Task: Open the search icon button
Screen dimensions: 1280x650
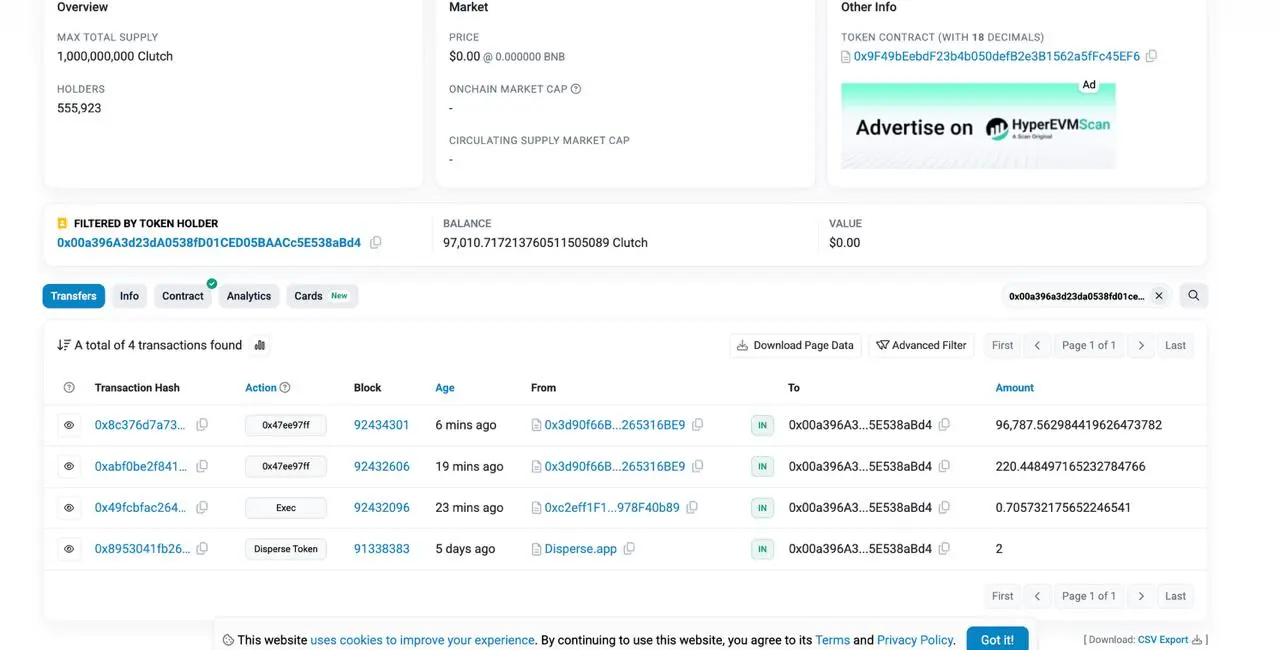Action: (1193, 296)
